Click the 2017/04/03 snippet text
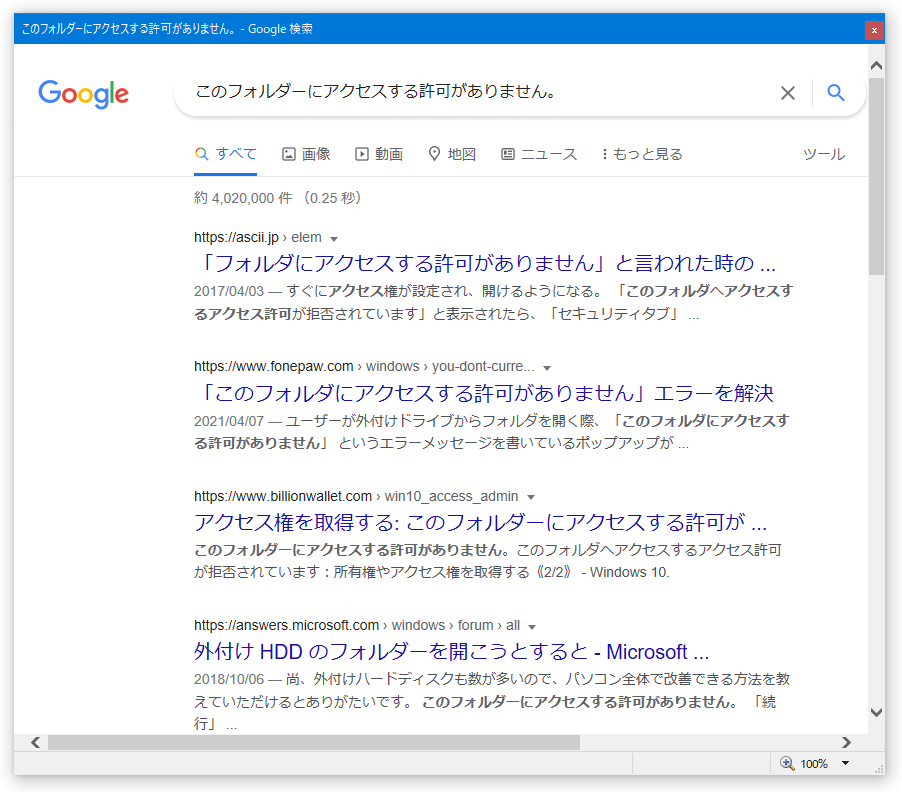The image size is (902, 792). point(494,303)
